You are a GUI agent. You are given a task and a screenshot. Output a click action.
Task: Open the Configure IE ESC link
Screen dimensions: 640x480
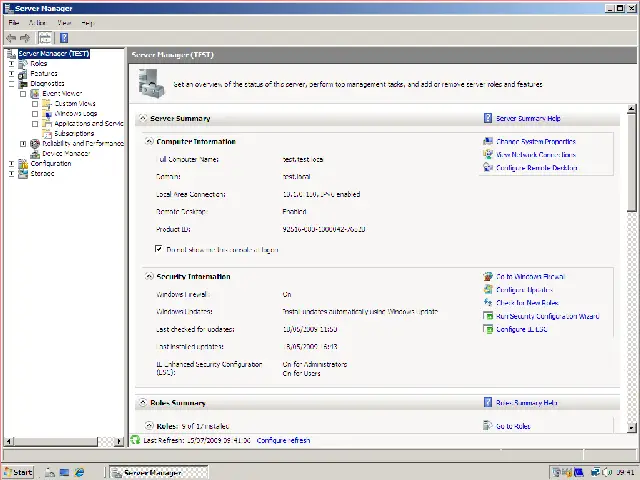click(x=522, y=329)
